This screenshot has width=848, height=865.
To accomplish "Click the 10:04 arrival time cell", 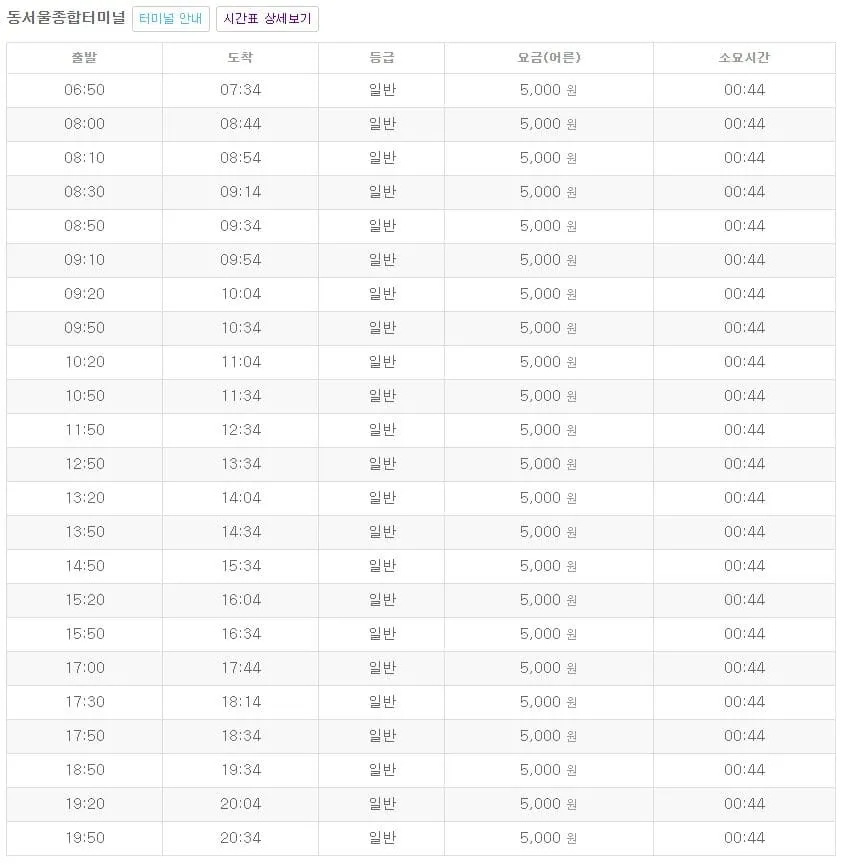I will click(x=240, y=294).
